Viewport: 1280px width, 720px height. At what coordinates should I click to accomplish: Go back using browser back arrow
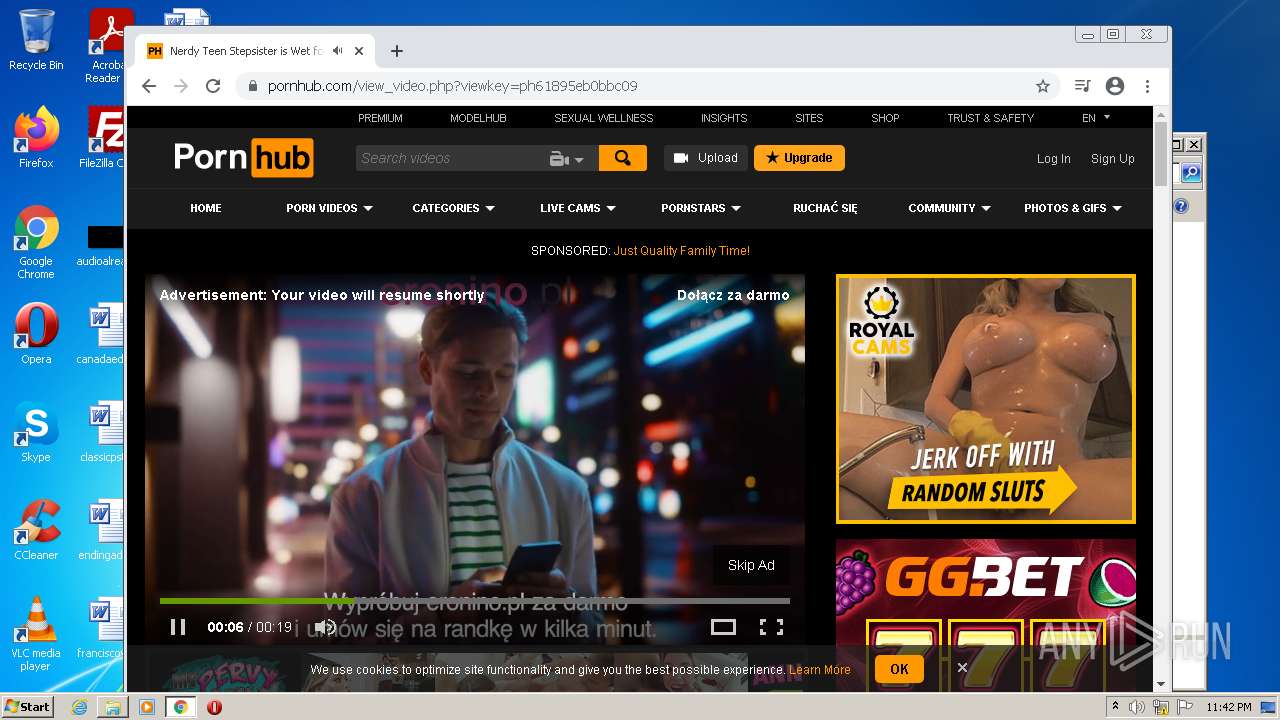click(x=149, y=86)
